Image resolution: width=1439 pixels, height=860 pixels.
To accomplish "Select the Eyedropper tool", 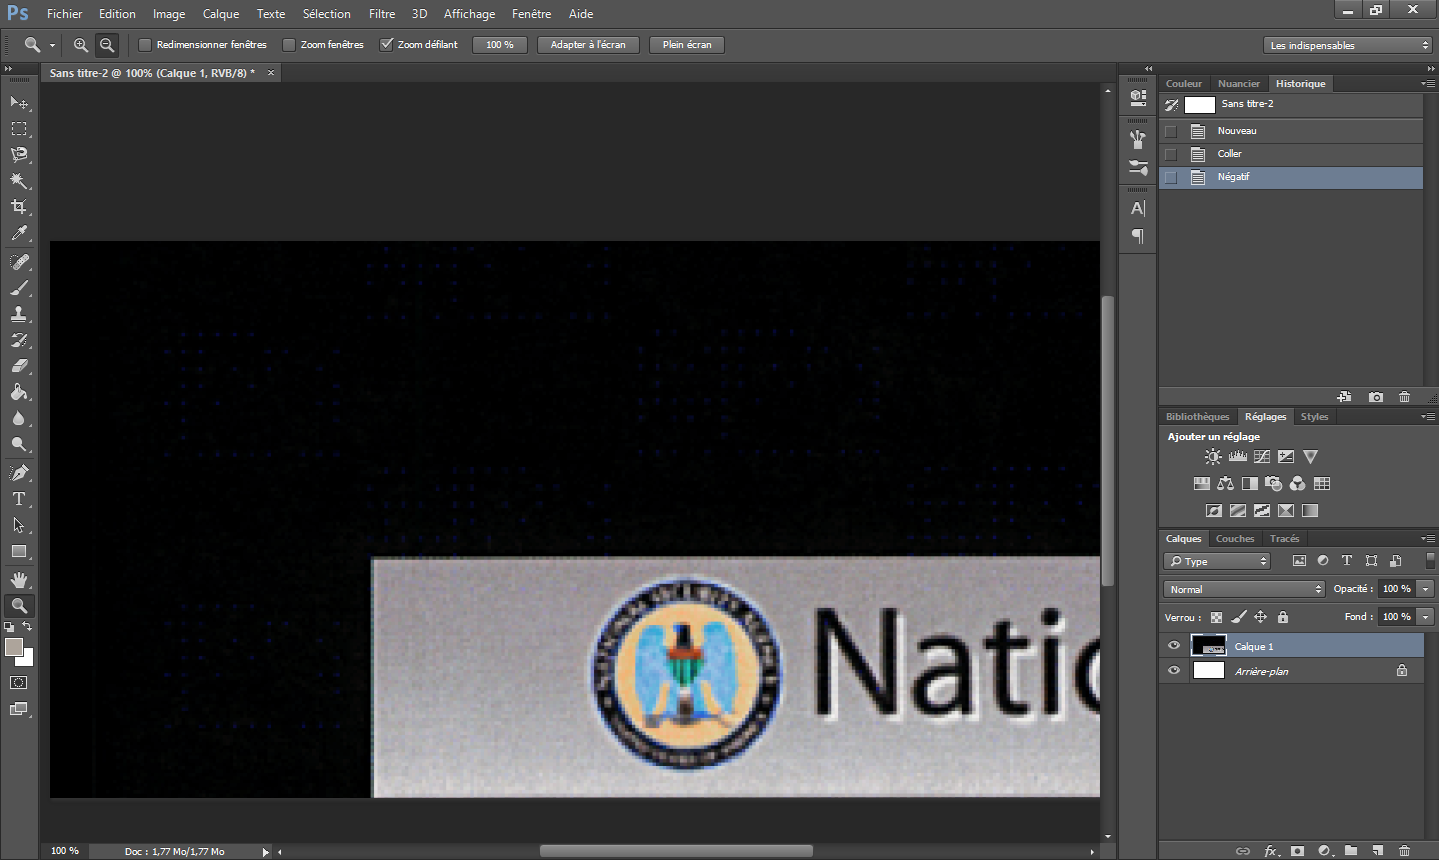I will point(19,233).
